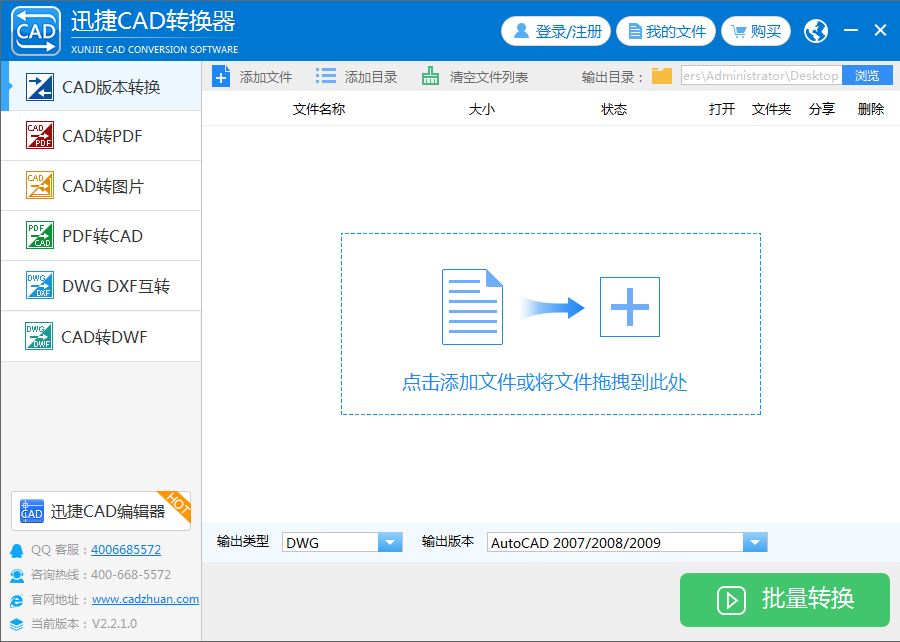
Task: Click the 清空文件列表 label
Action: pyautogui.click(x=488, y=77)
